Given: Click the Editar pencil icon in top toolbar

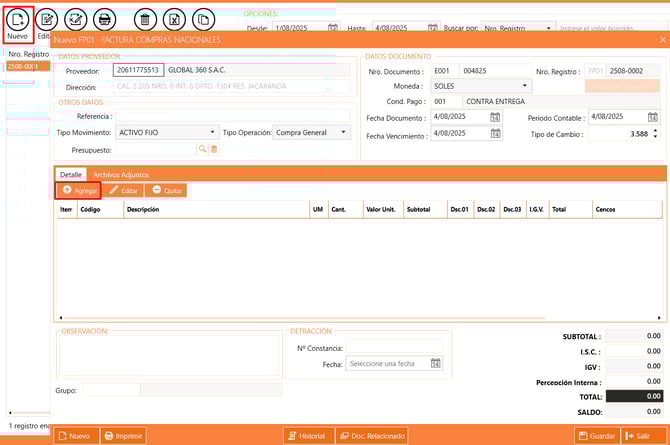Looking at the screenshot, I should [47, 19].
